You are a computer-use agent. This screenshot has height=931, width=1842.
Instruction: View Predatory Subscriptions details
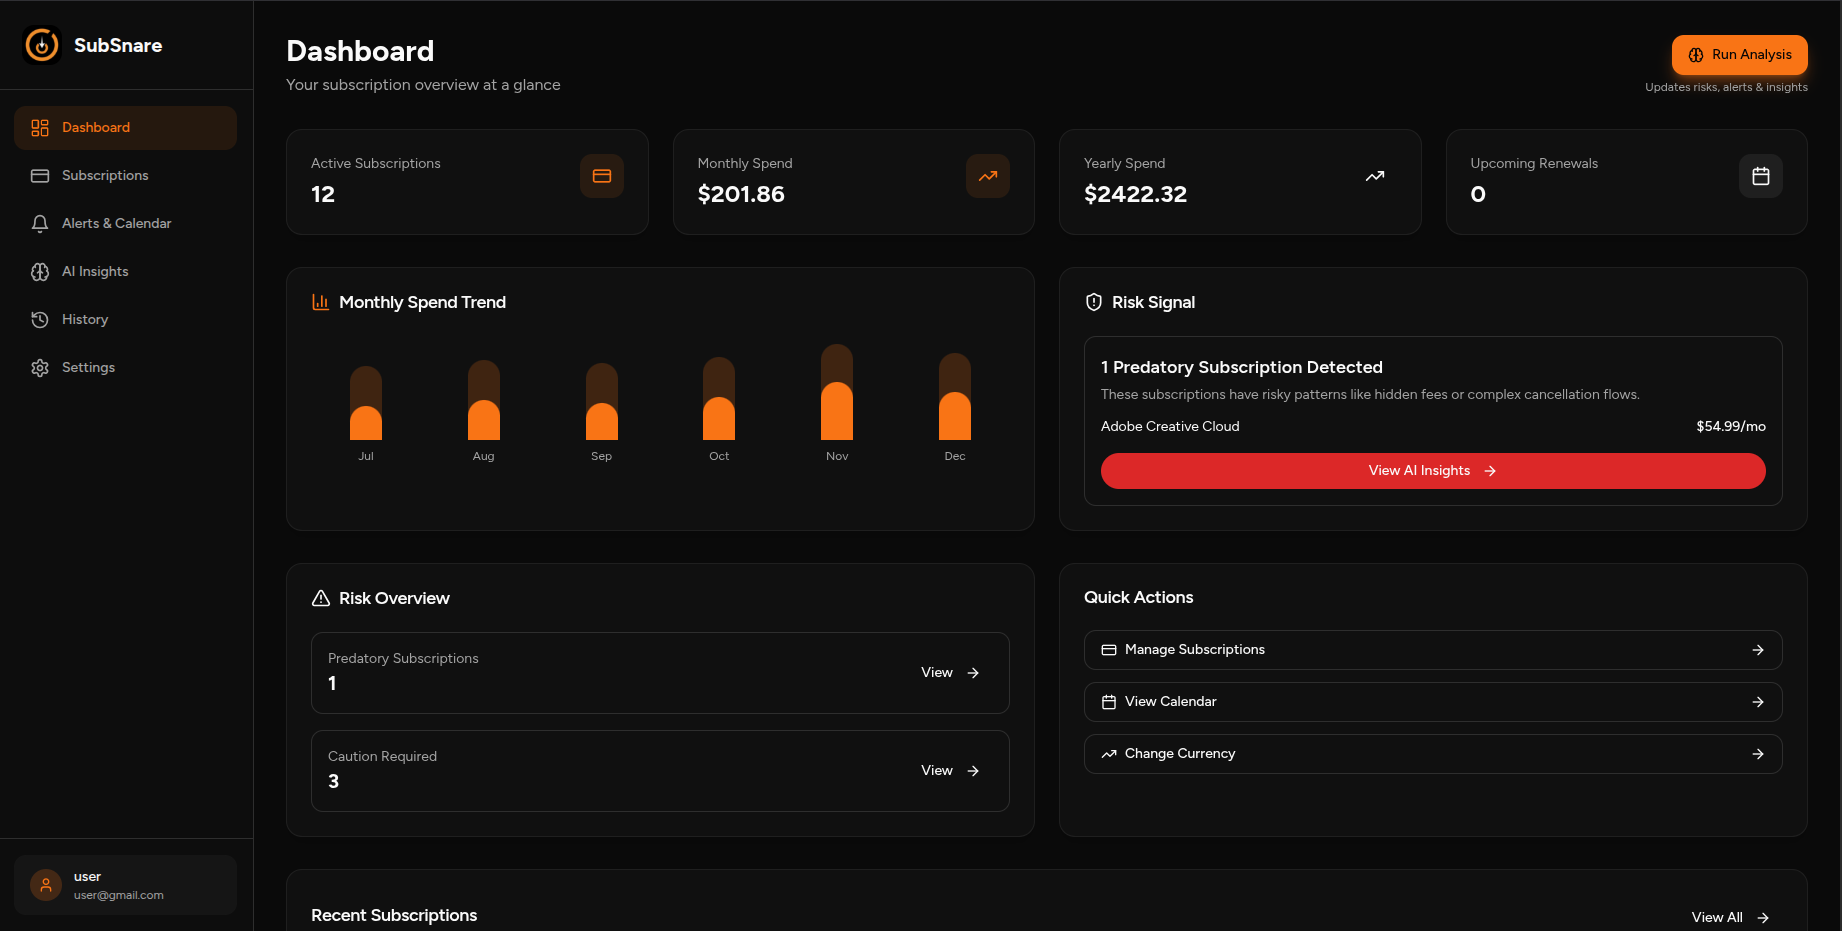coord(949,673)
